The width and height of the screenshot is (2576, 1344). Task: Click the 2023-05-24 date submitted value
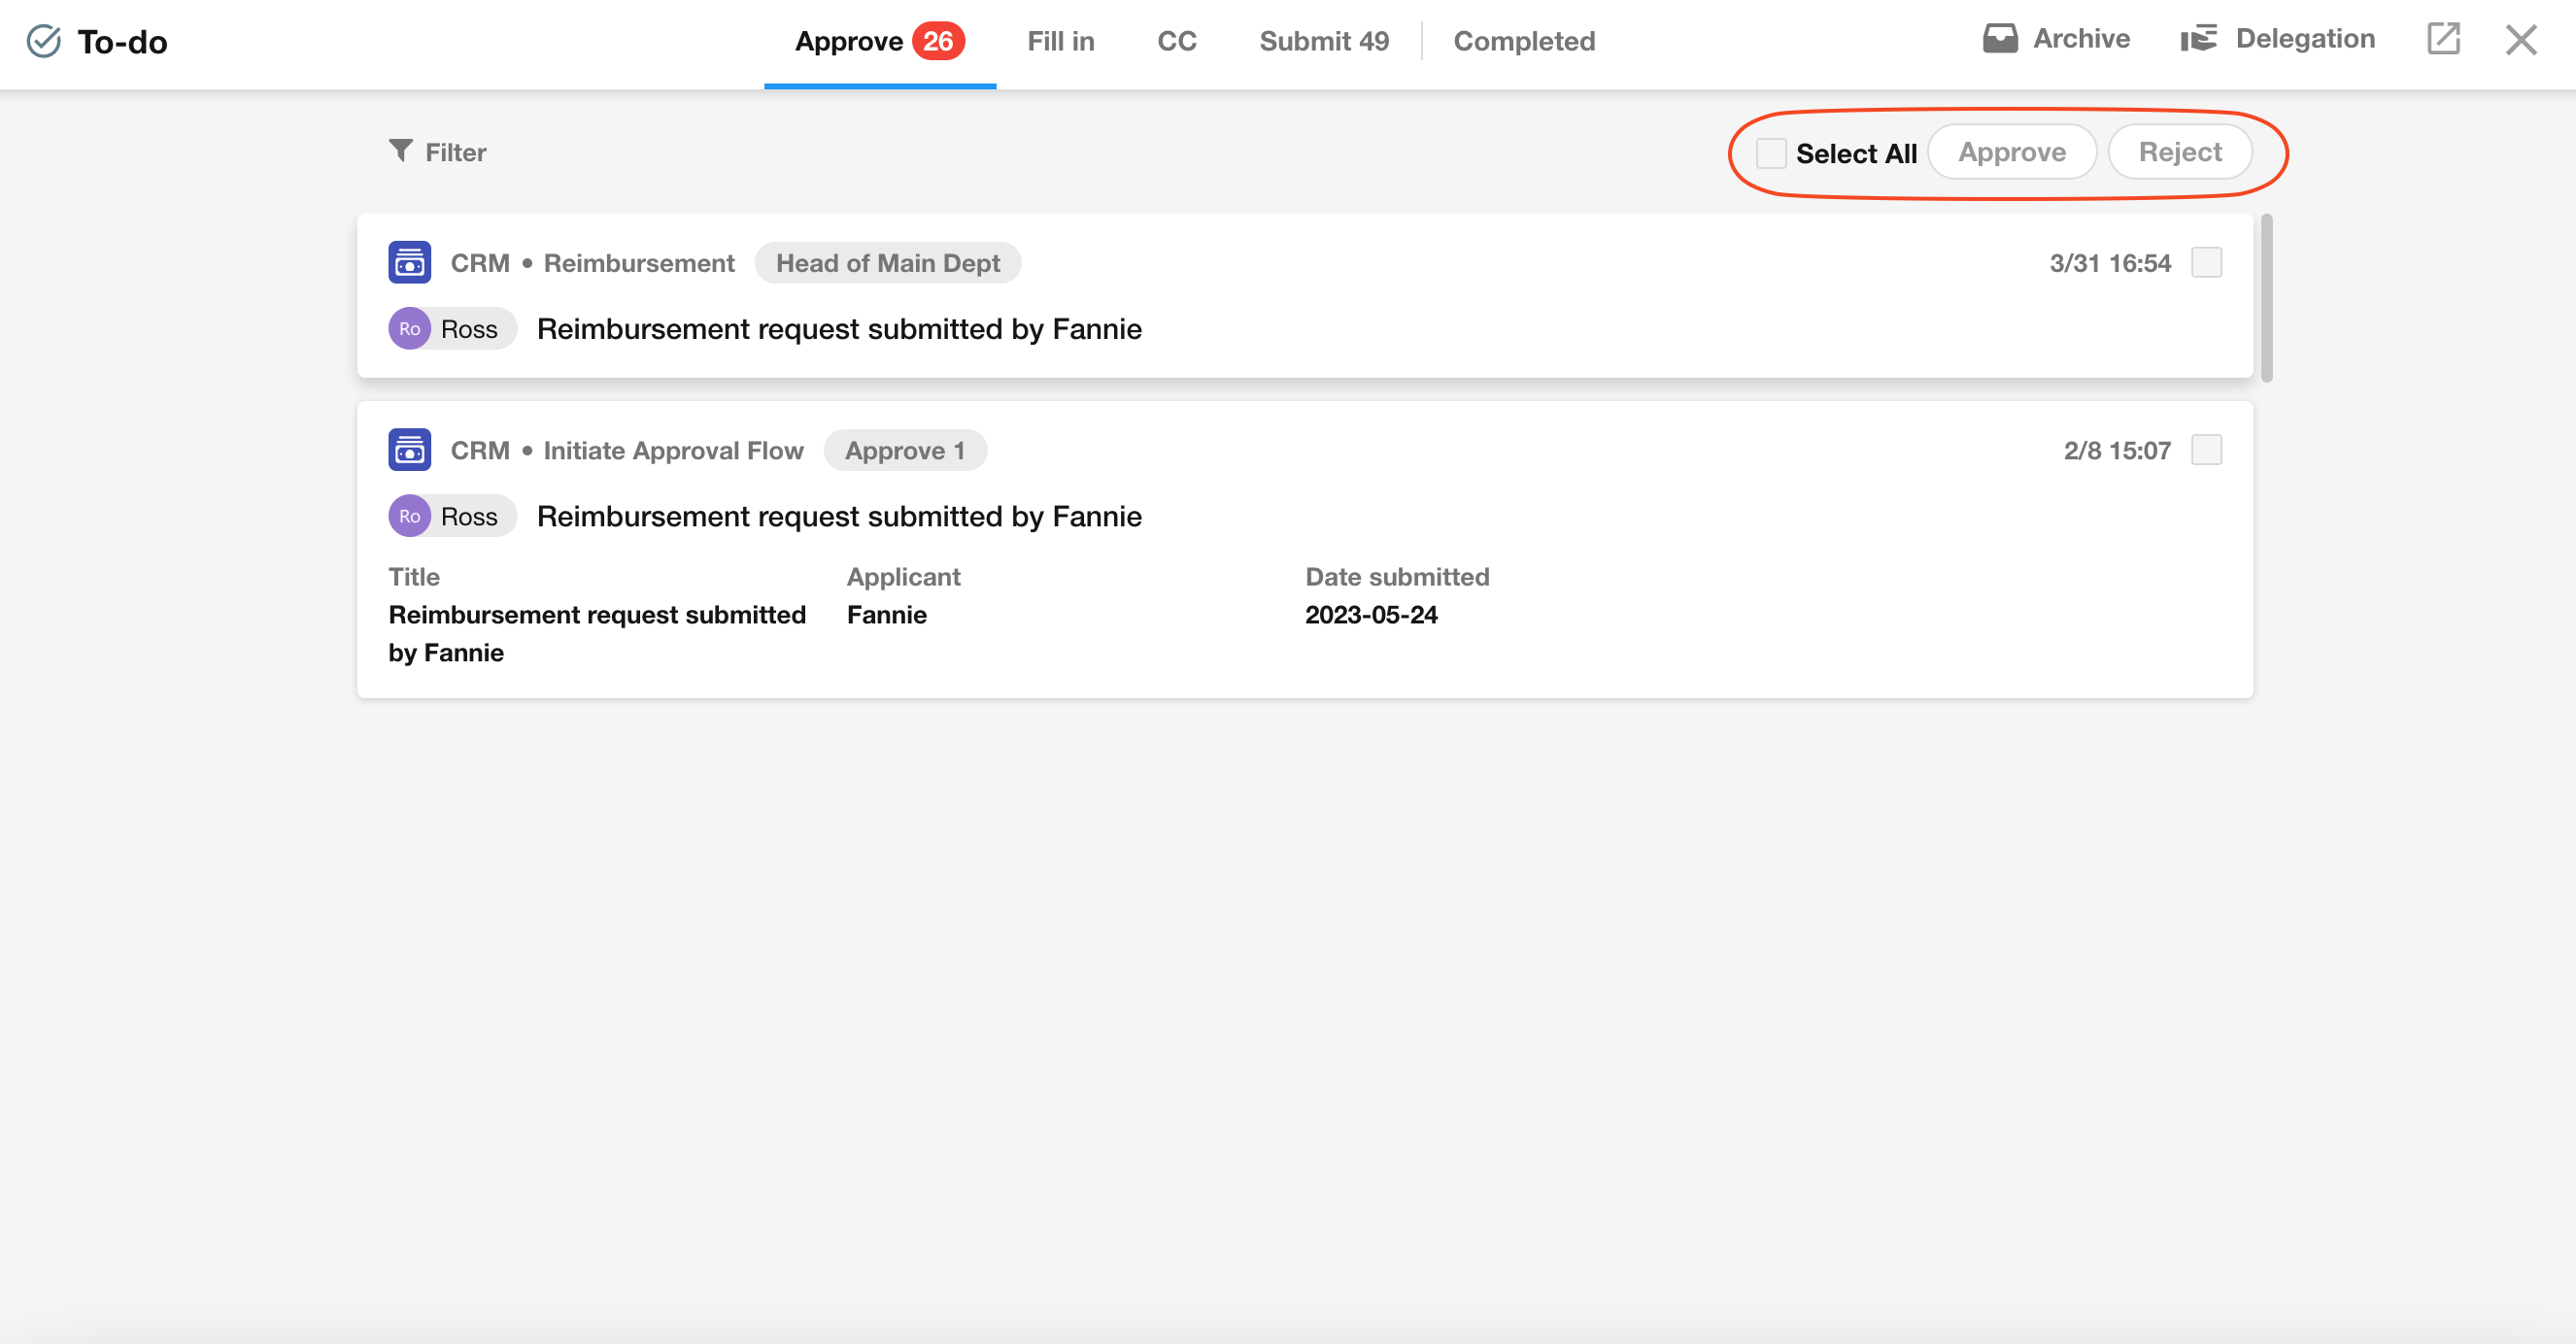pyautogui.click(x=1371, y=614)
